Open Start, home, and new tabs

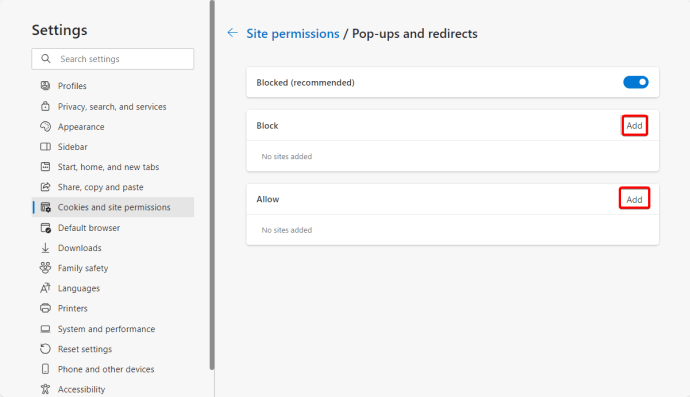pyautogui.click(x=113, y=167)
